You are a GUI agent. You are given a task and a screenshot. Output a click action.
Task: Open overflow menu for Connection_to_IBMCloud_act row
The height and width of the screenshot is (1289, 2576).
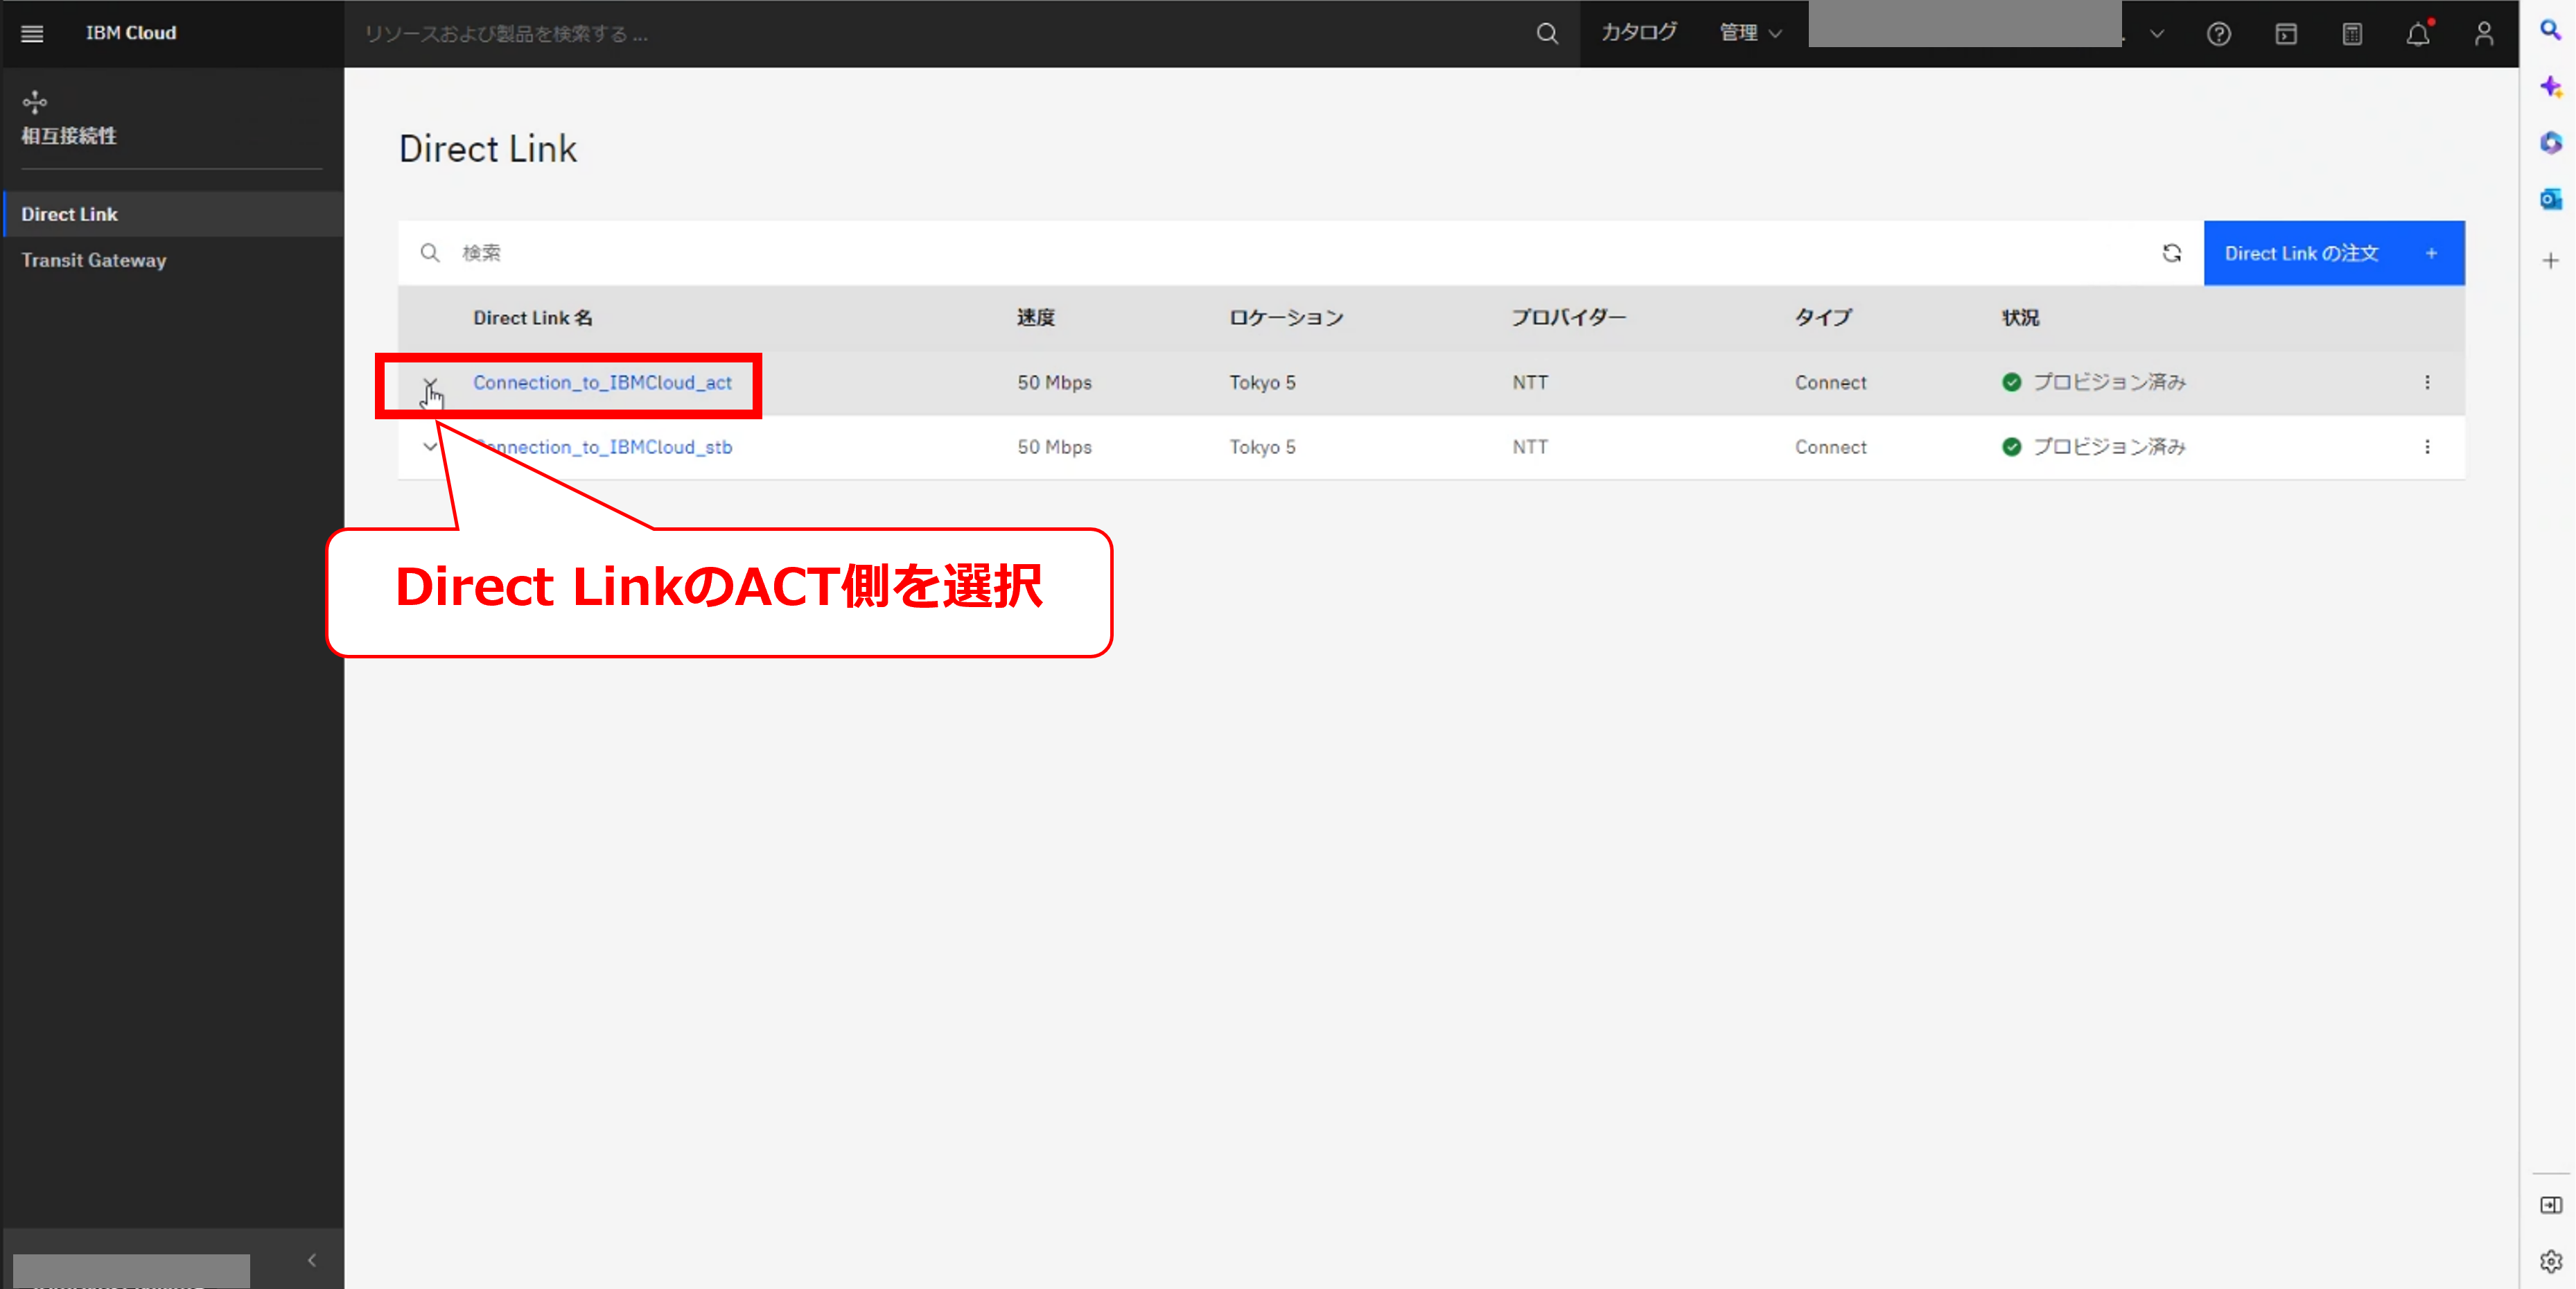(2426, 382)
